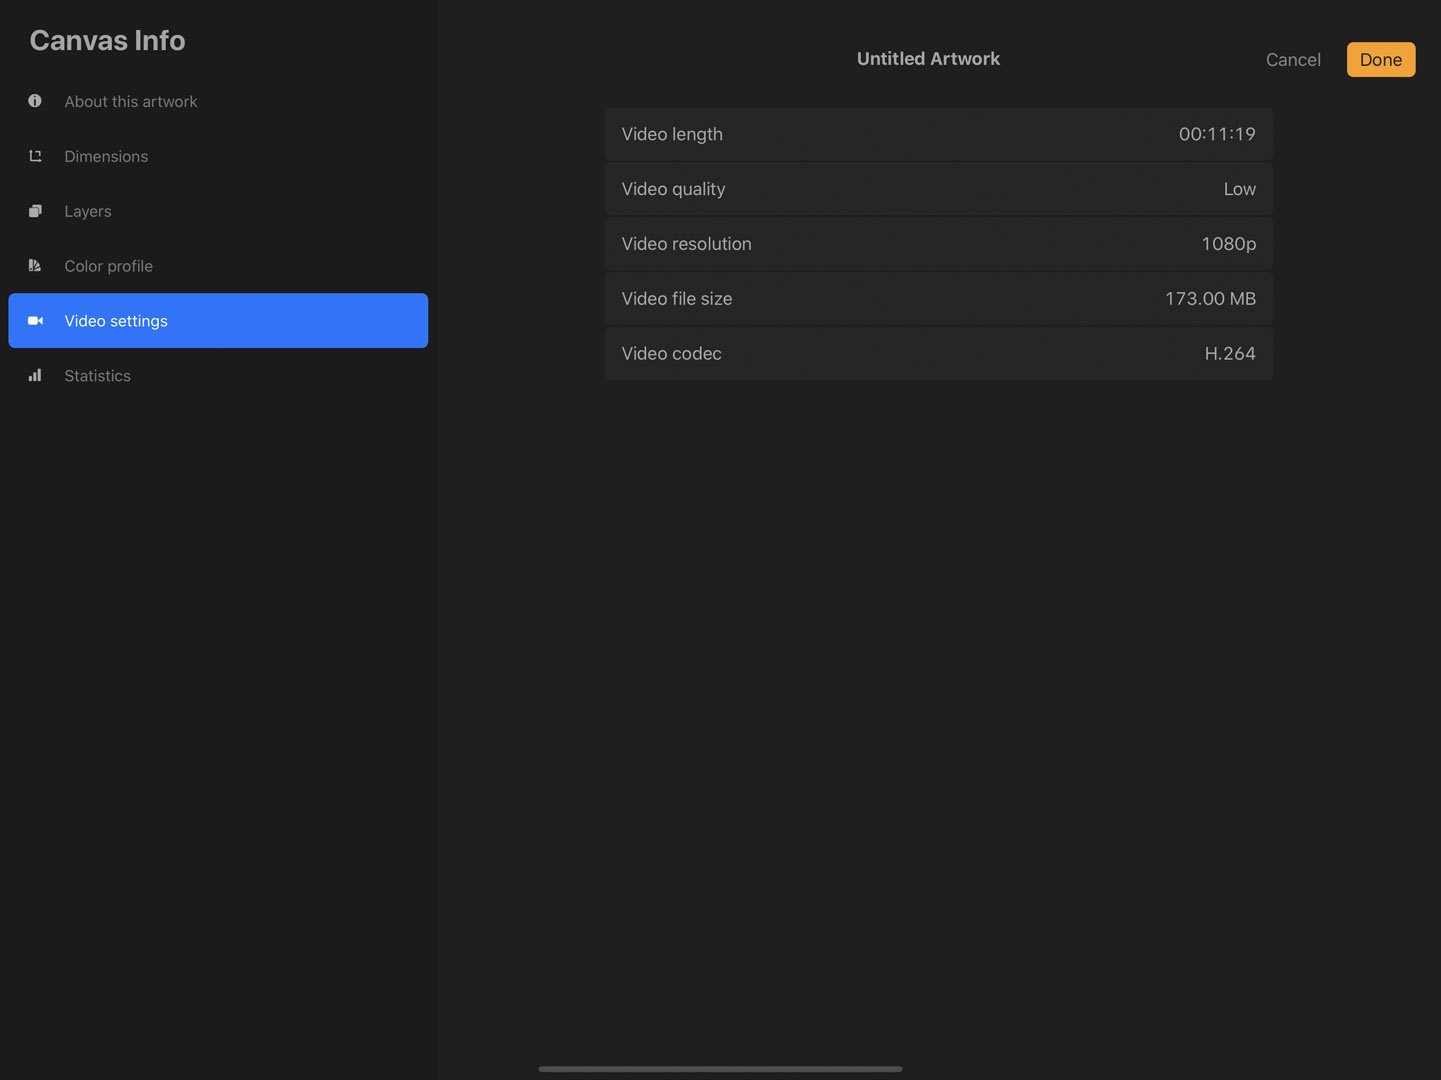Screen dimensions: 1441x1080
Task: Click the info icon next to About this artwork
Action: pos(35,101)
